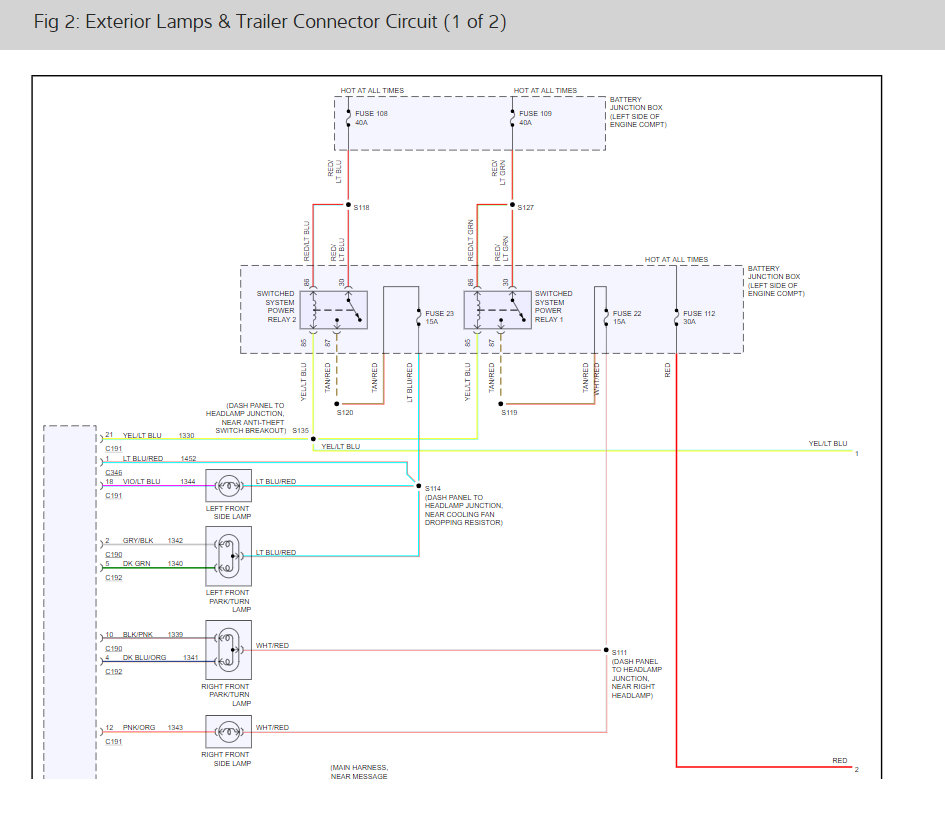Click the 'YEL/LT BLU' label at far right edge
Screen dimensions: 945x815
[x=828, y=444]
